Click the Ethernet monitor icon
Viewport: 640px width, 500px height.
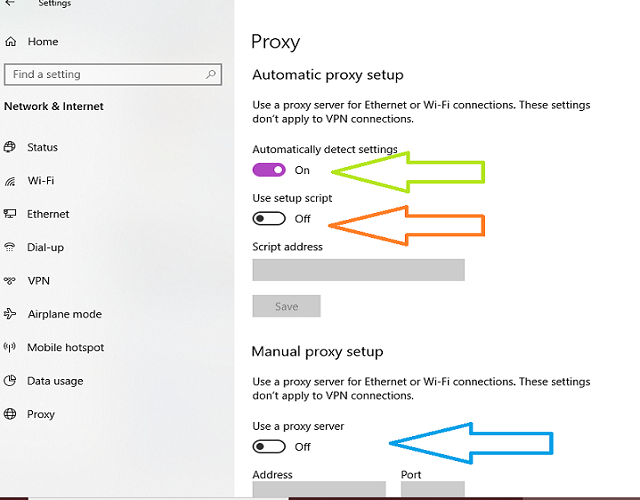[x=10, y=213]
